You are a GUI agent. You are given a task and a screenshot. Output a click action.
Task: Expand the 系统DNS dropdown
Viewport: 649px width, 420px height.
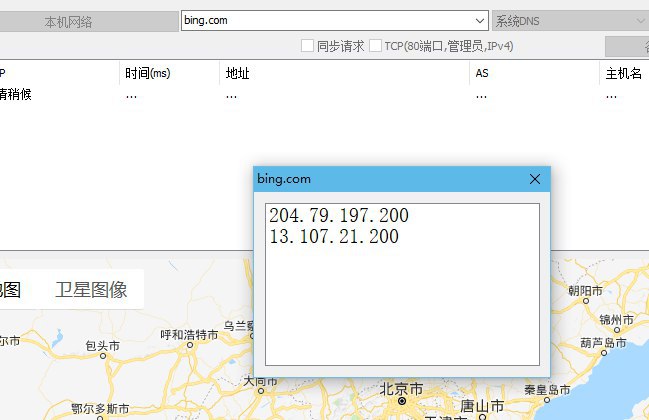coord(639,20)
